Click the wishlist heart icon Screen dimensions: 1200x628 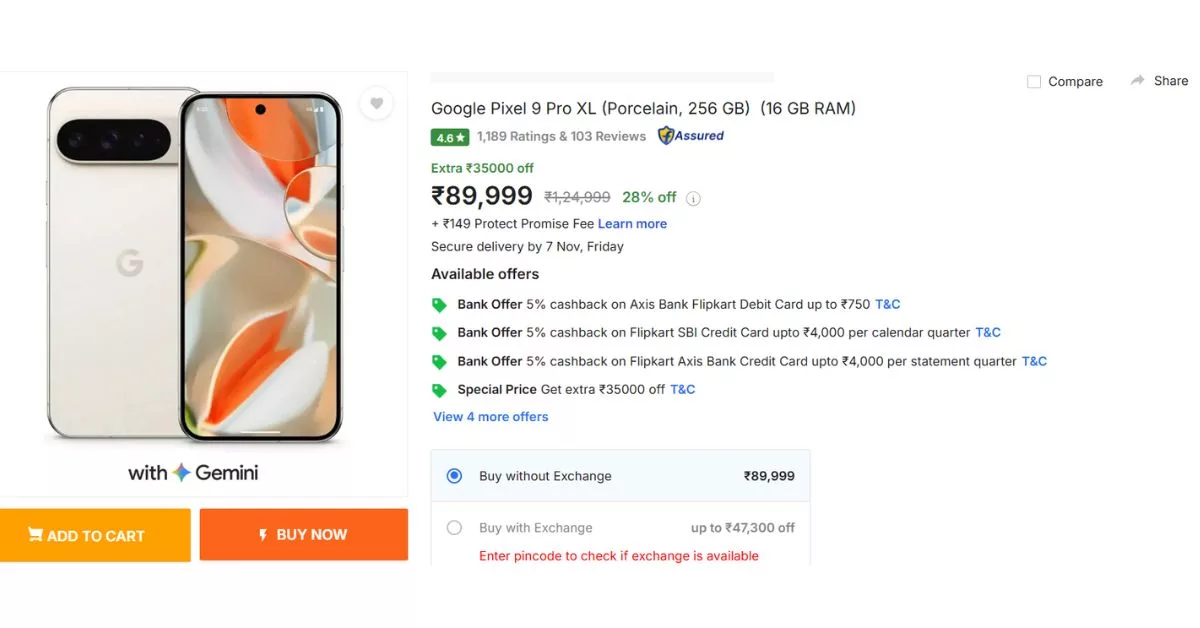click(377, 103)
